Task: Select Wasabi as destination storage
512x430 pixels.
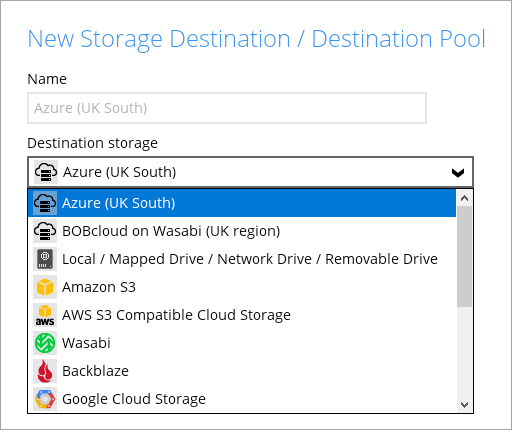Action: point(242,343)
